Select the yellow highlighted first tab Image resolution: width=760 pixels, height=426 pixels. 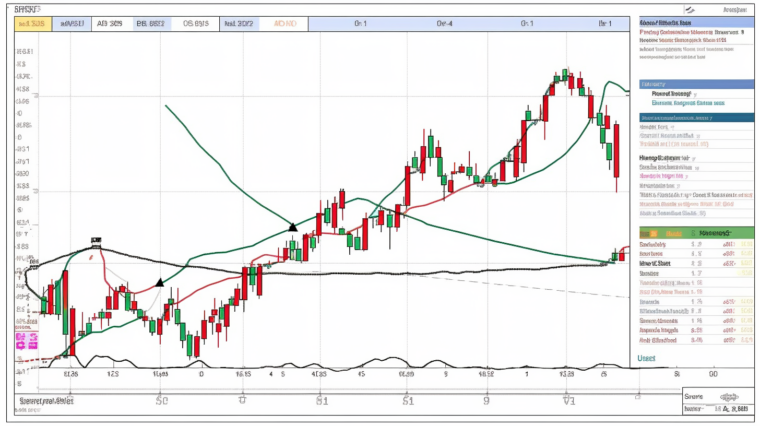point(32,22)
